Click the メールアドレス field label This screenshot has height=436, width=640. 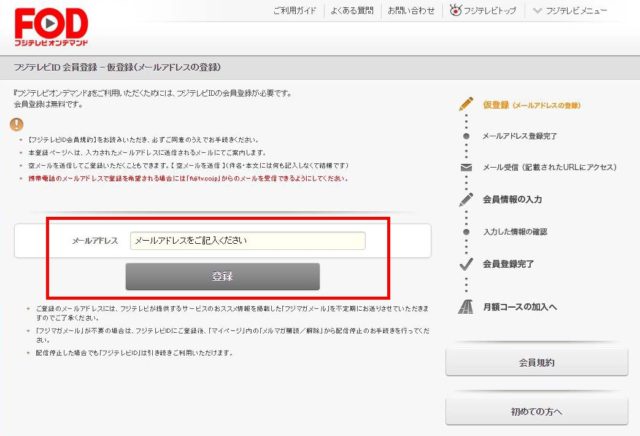click(x=95, y=241)
